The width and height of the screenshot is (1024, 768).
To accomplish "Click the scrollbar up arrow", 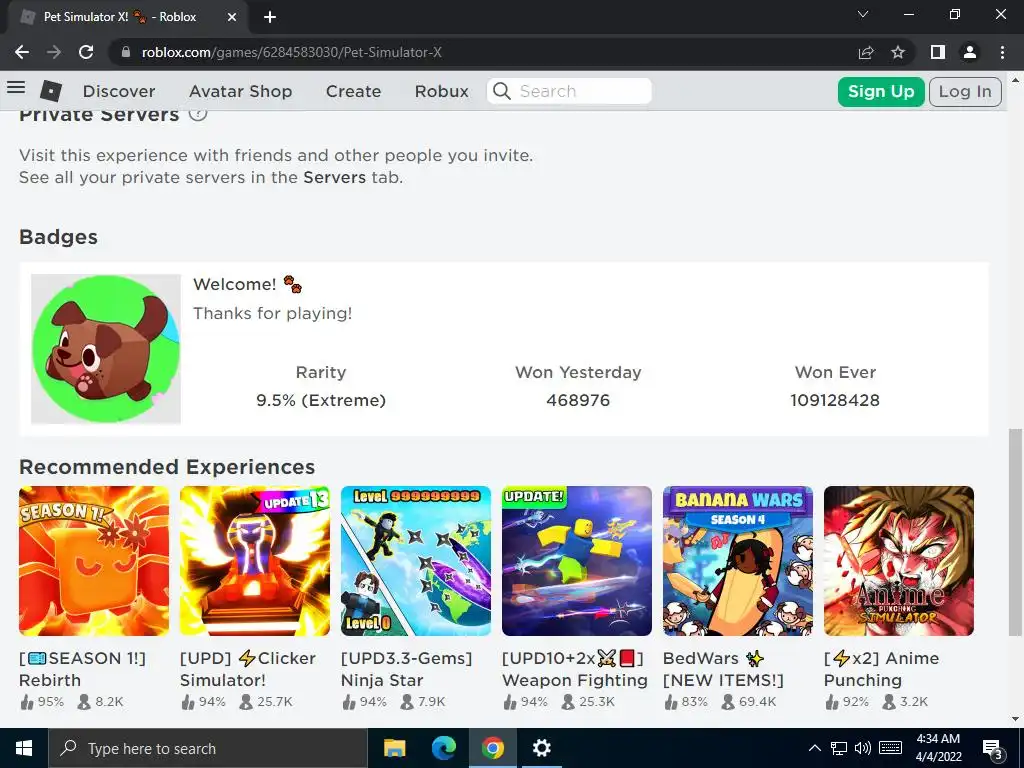I will (x=1015, y=80).
